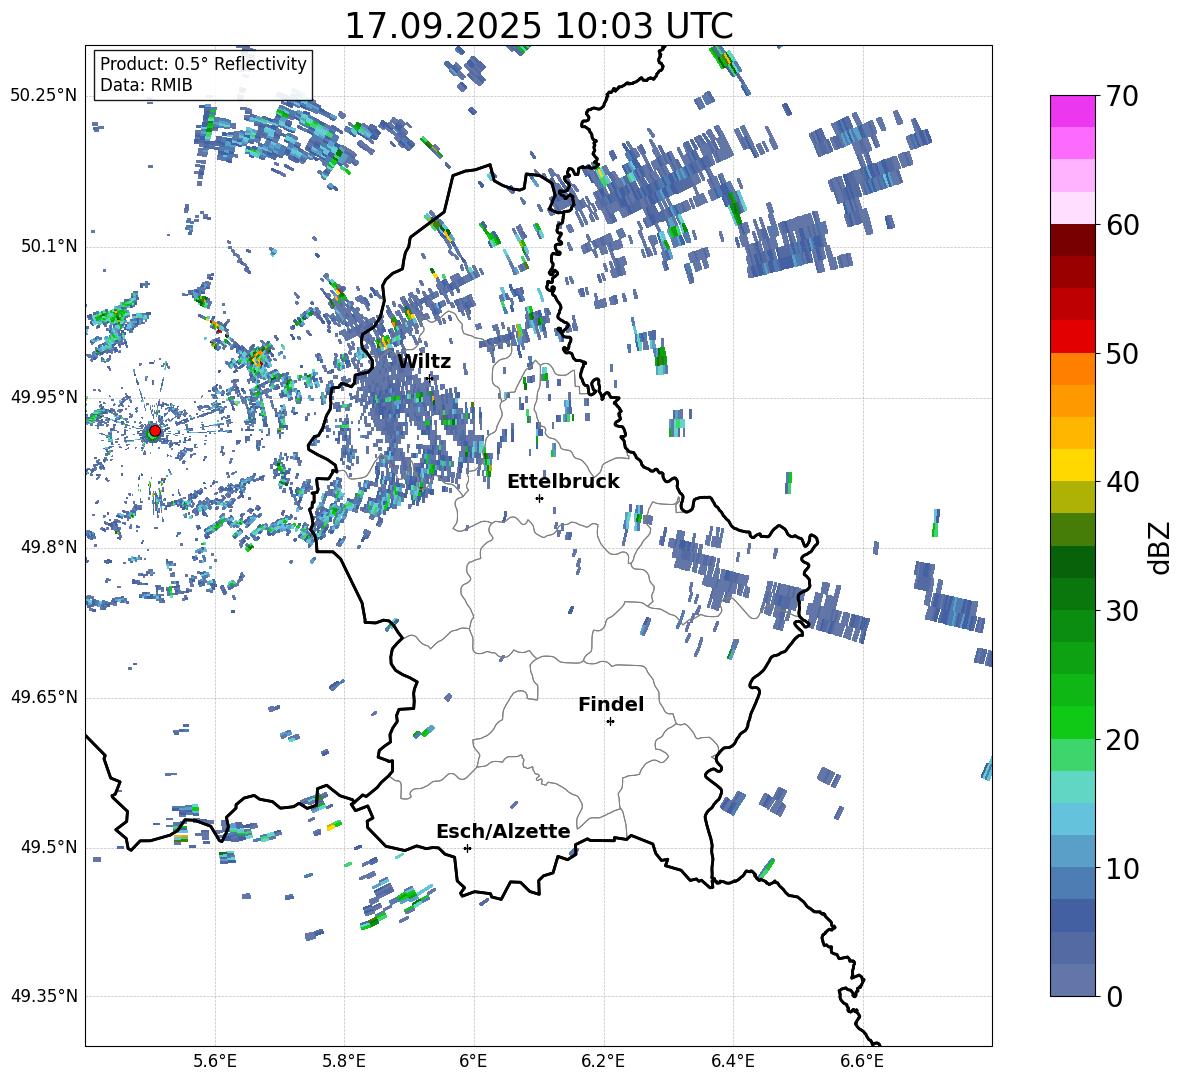Click the red radar site marker
The image size is (1184, 1081).
click(155, 430)
